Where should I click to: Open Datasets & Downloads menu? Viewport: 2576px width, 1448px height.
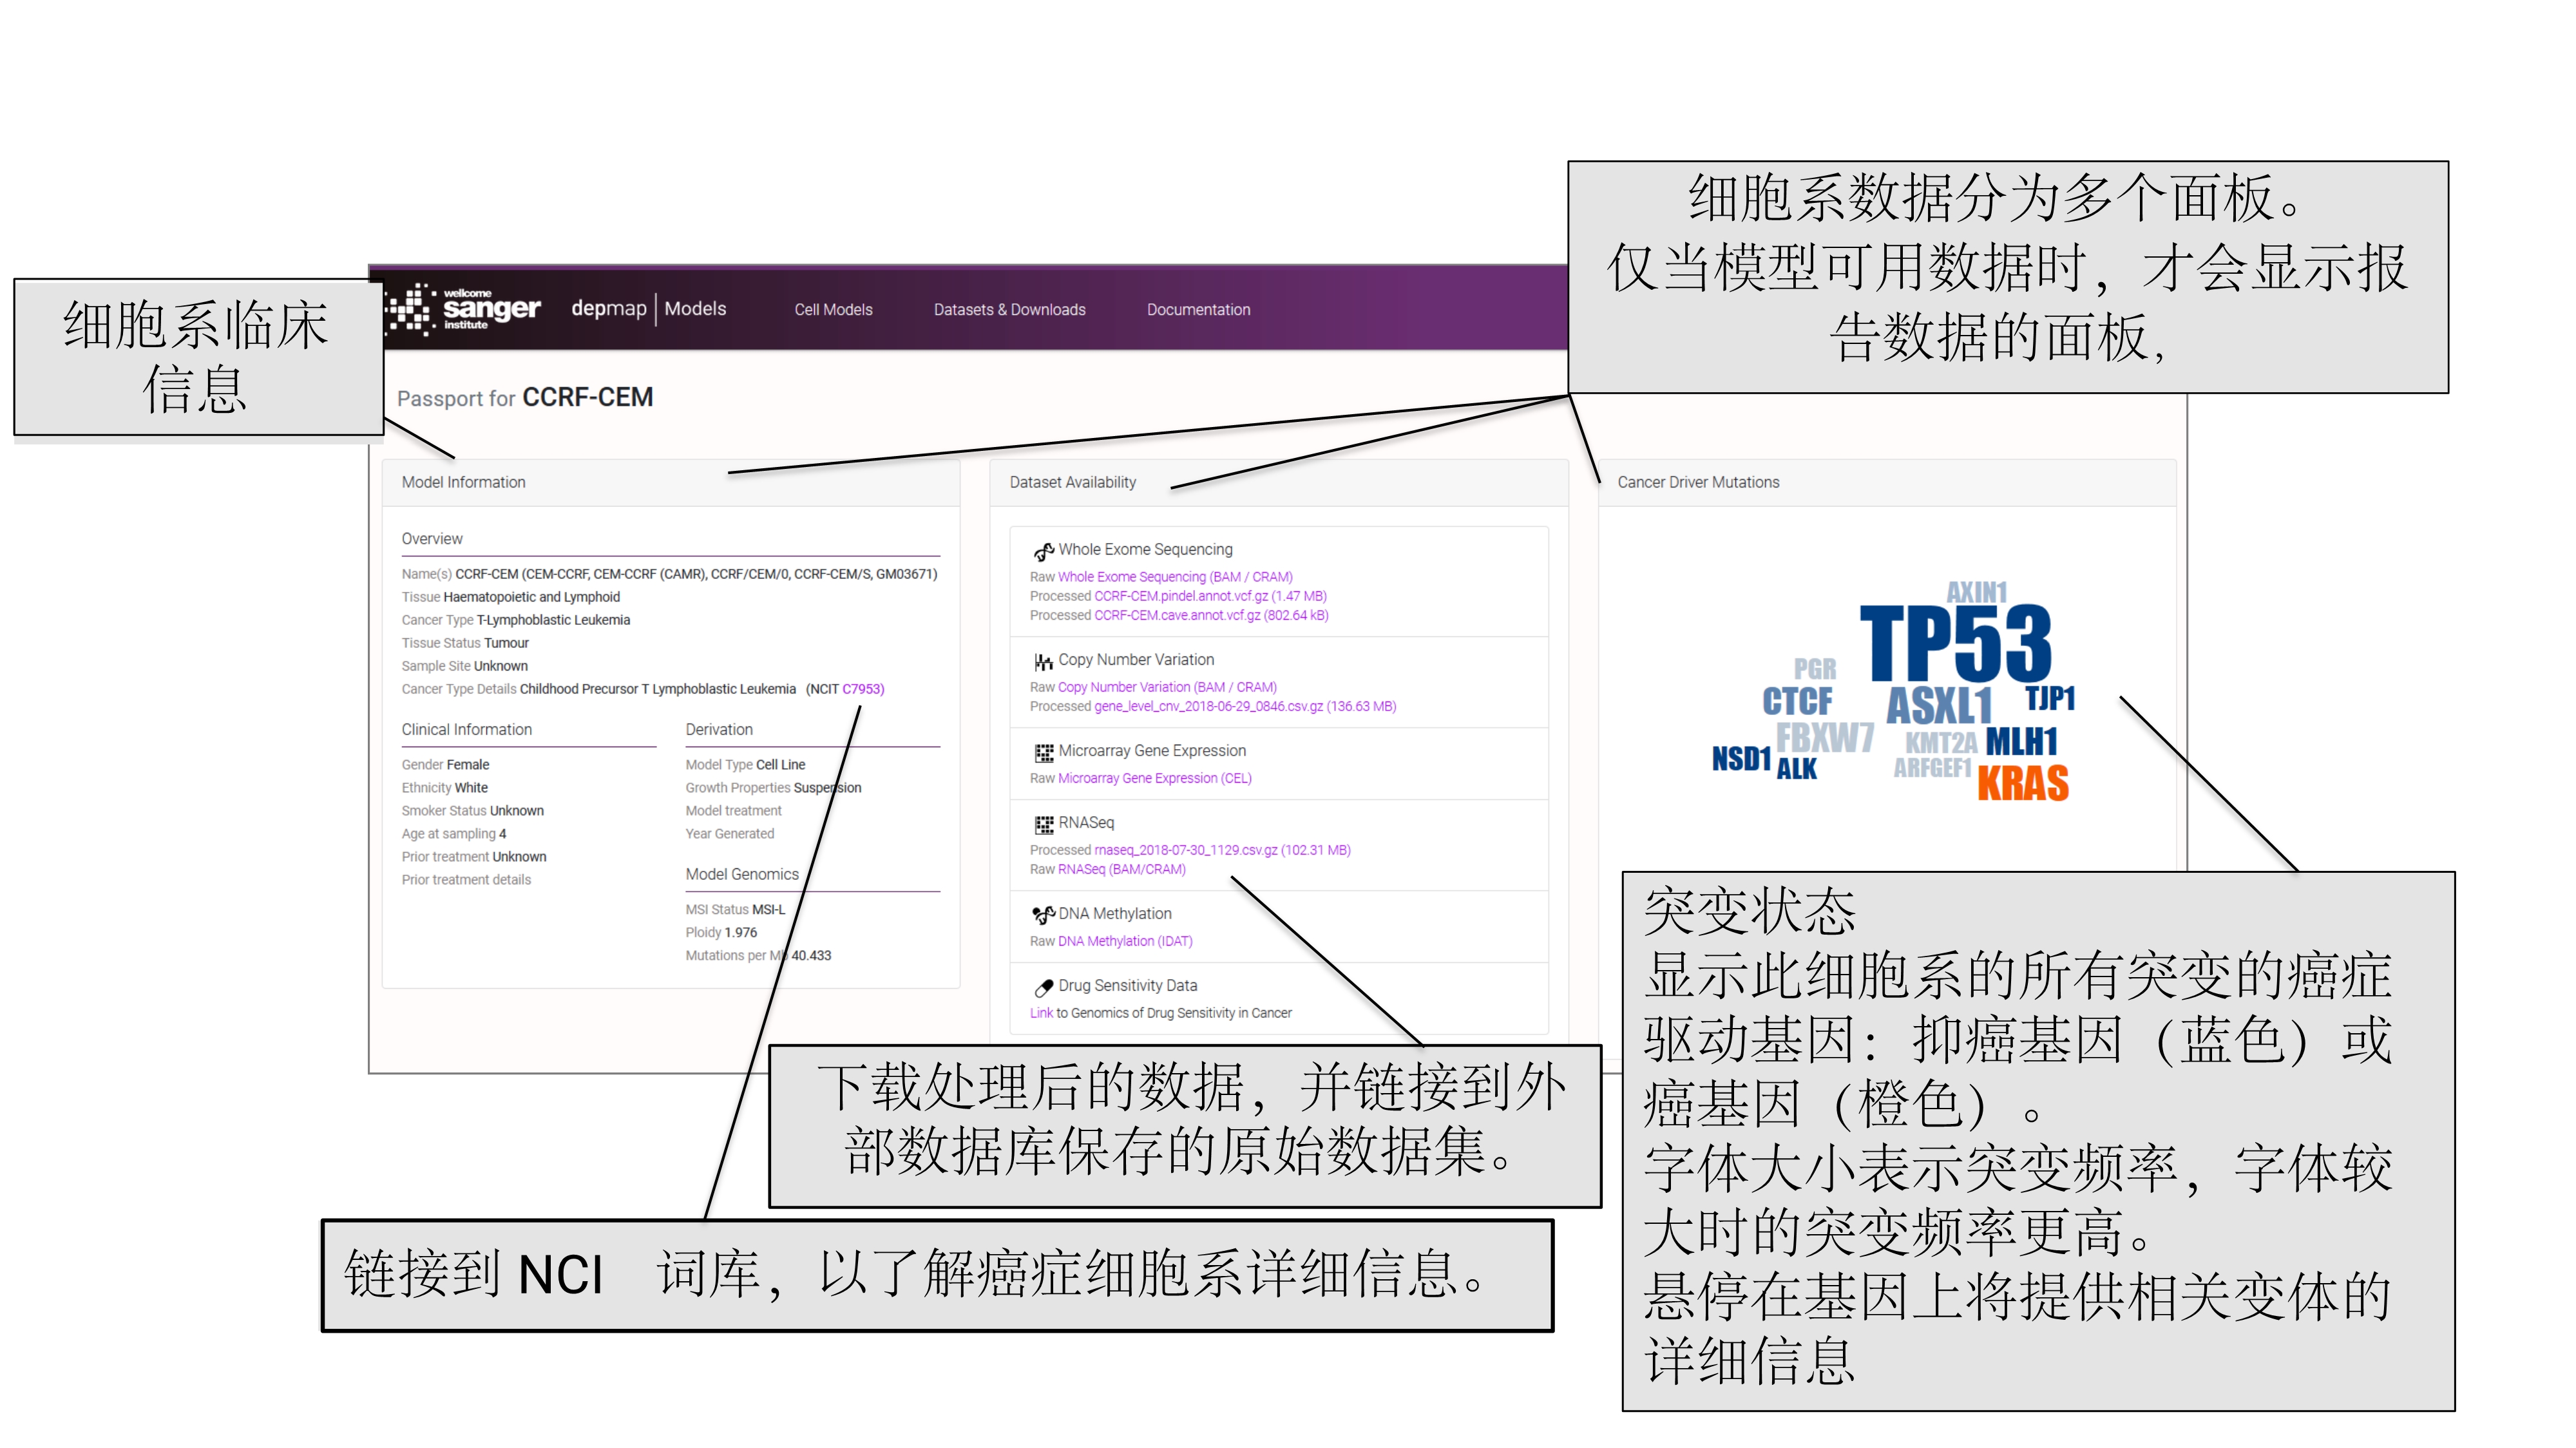tap(1009, 310)
